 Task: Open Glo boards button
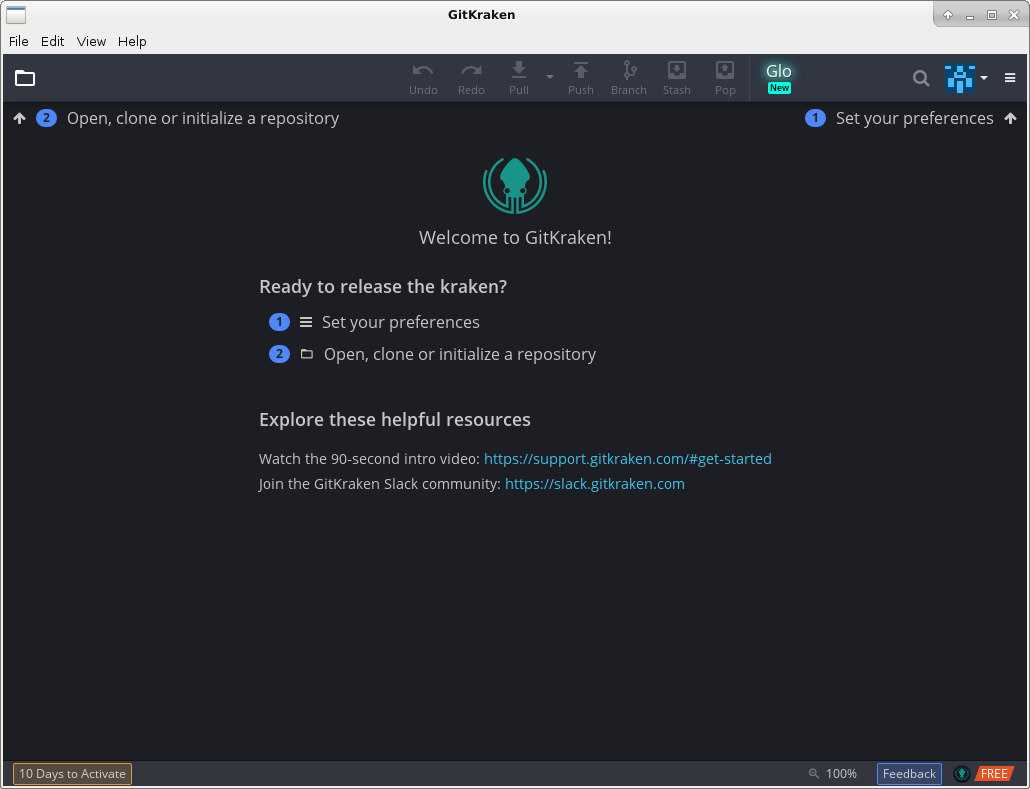point(779,78)
